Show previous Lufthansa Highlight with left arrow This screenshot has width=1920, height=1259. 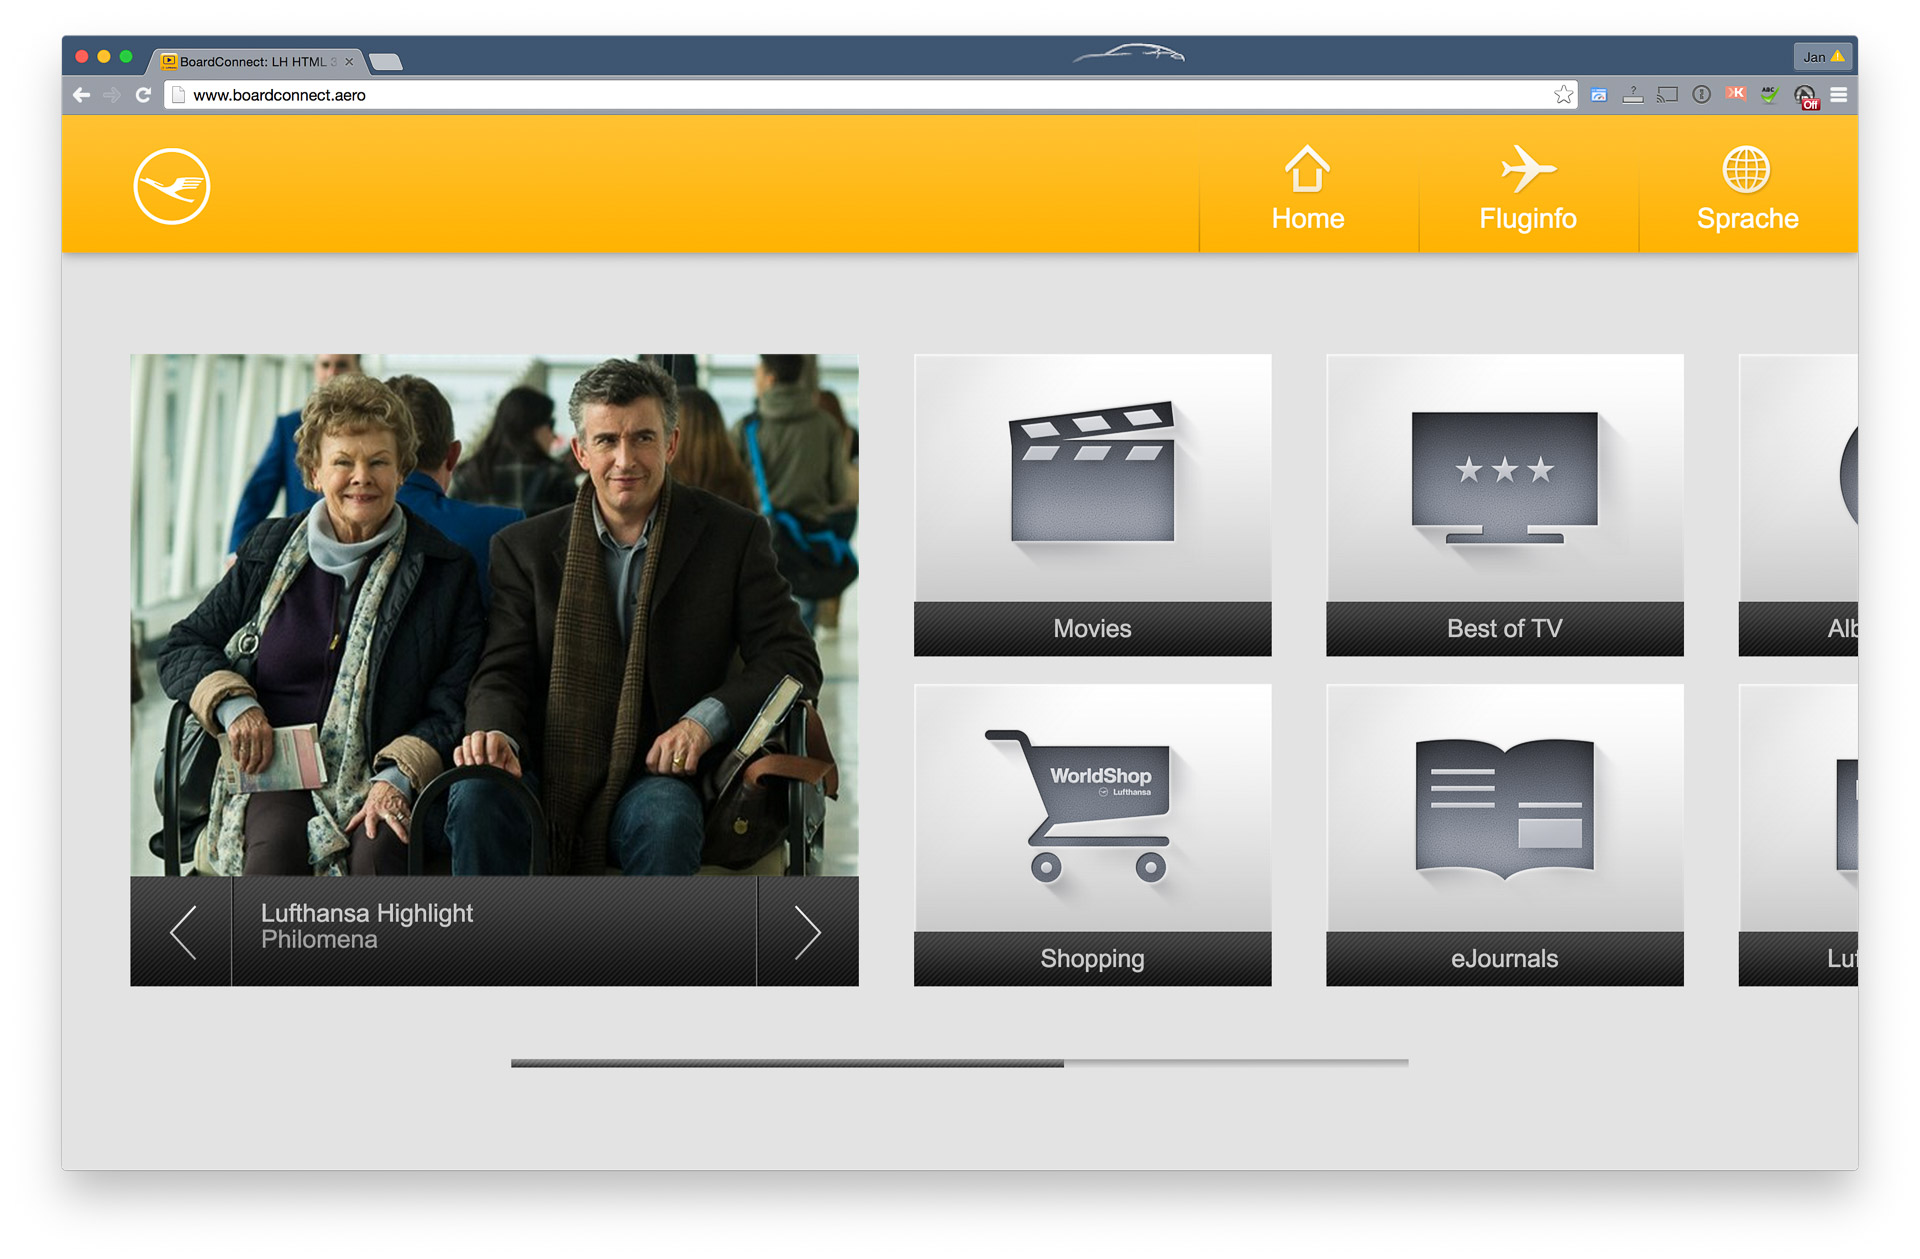point(181,932)
